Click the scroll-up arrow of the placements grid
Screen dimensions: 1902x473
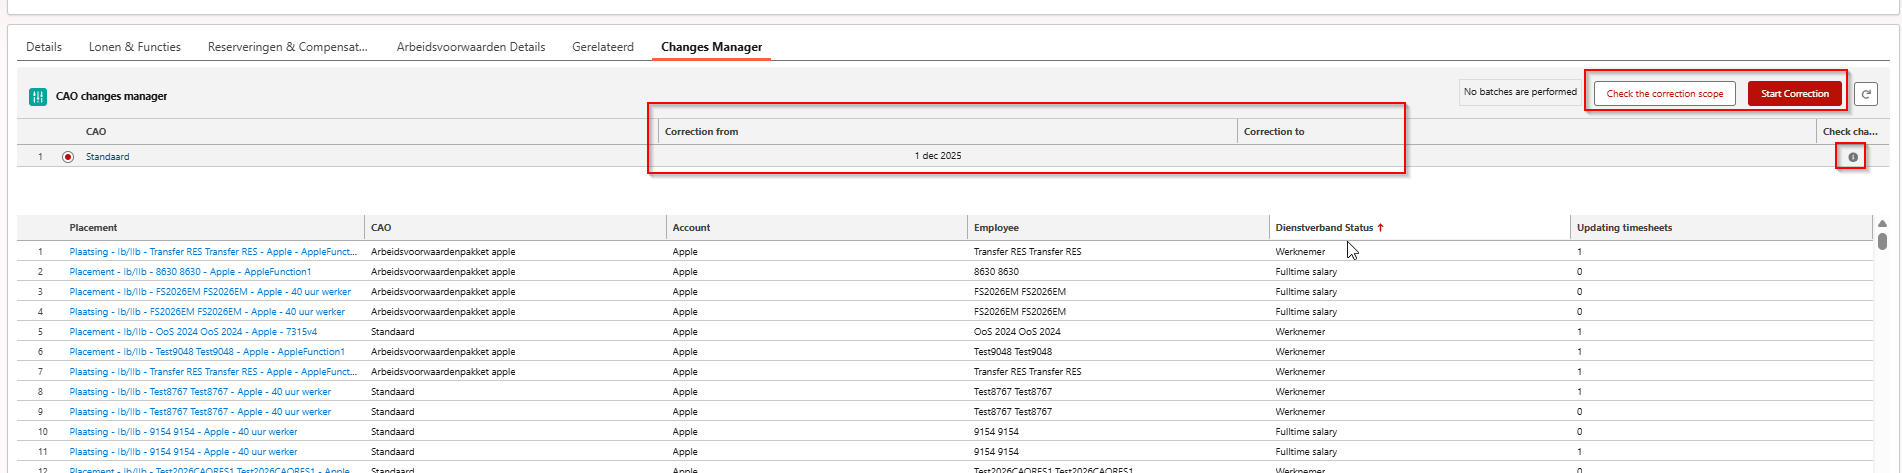pyautogui.click(x=1882, y=224)
